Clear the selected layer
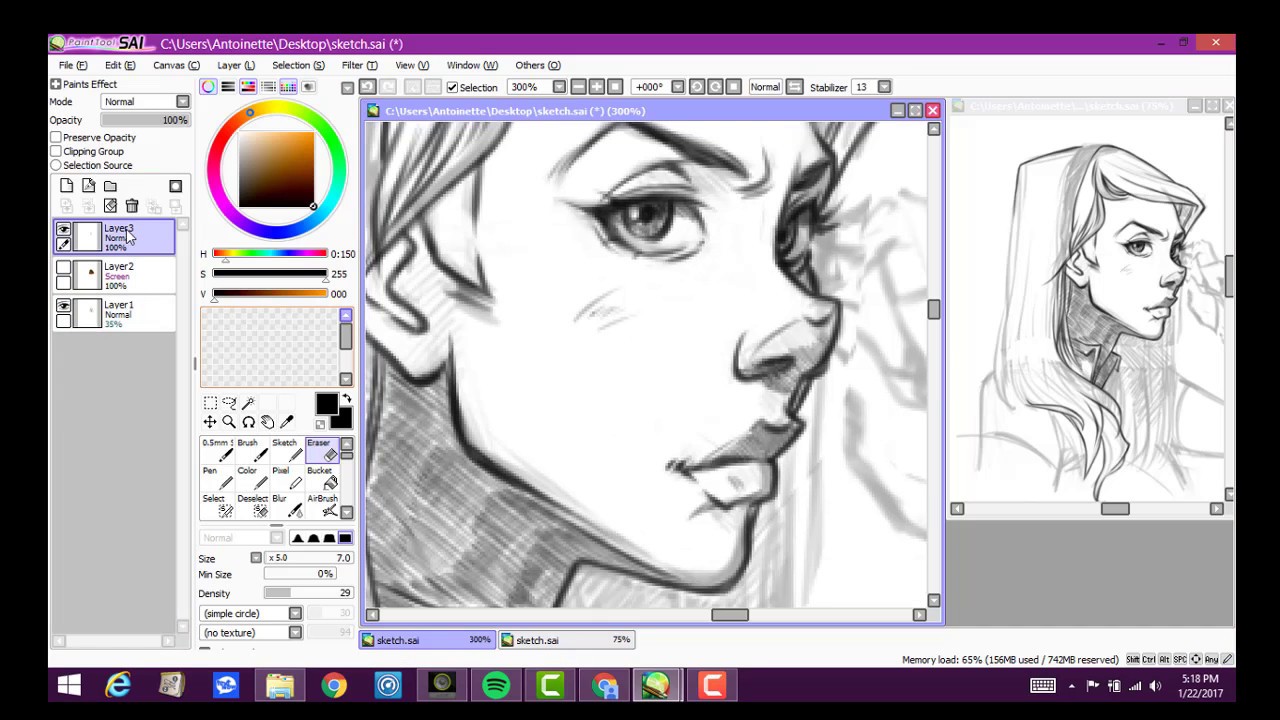The height and width of the screenshot is (720, 1280). click(110, 206)
